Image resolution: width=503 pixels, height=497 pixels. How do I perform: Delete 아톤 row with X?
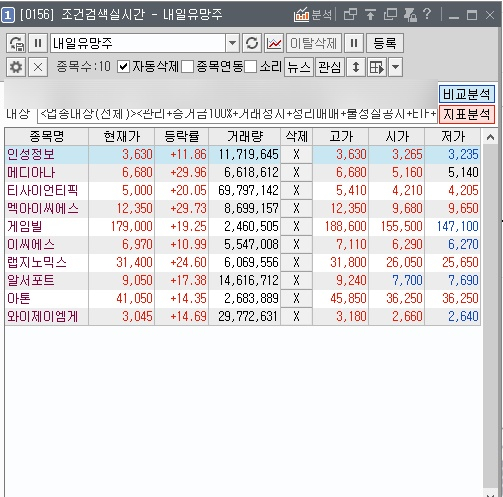coord(296,298)
